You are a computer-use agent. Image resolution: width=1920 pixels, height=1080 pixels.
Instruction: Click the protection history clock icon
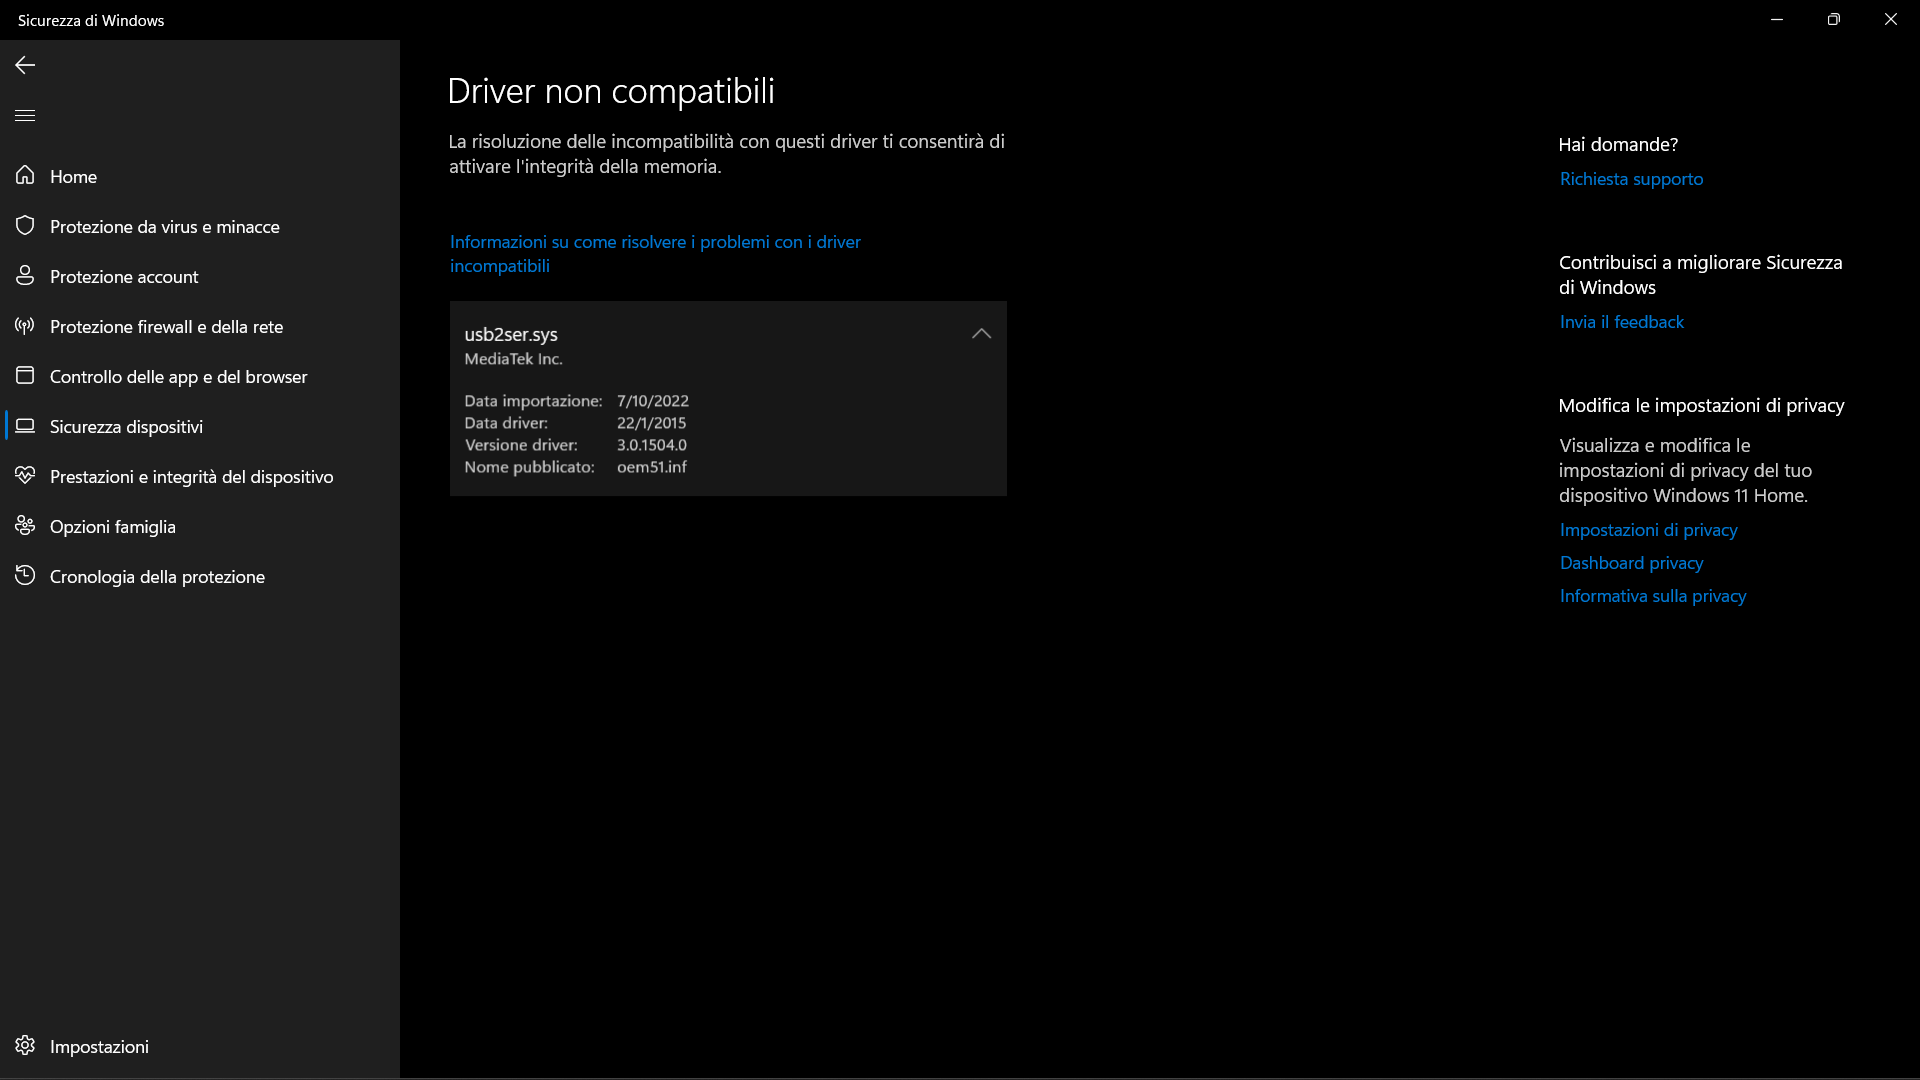(25, 576)
